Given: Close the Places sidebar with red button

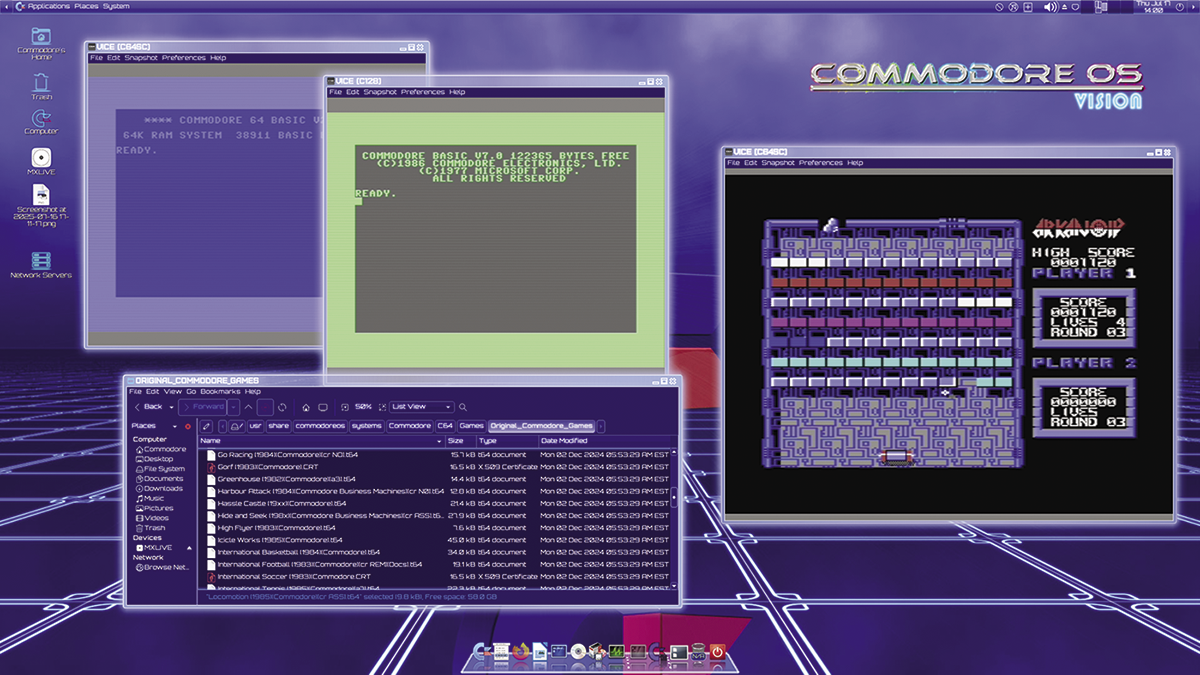Looking at the screenshot, I should coord(188,427).
